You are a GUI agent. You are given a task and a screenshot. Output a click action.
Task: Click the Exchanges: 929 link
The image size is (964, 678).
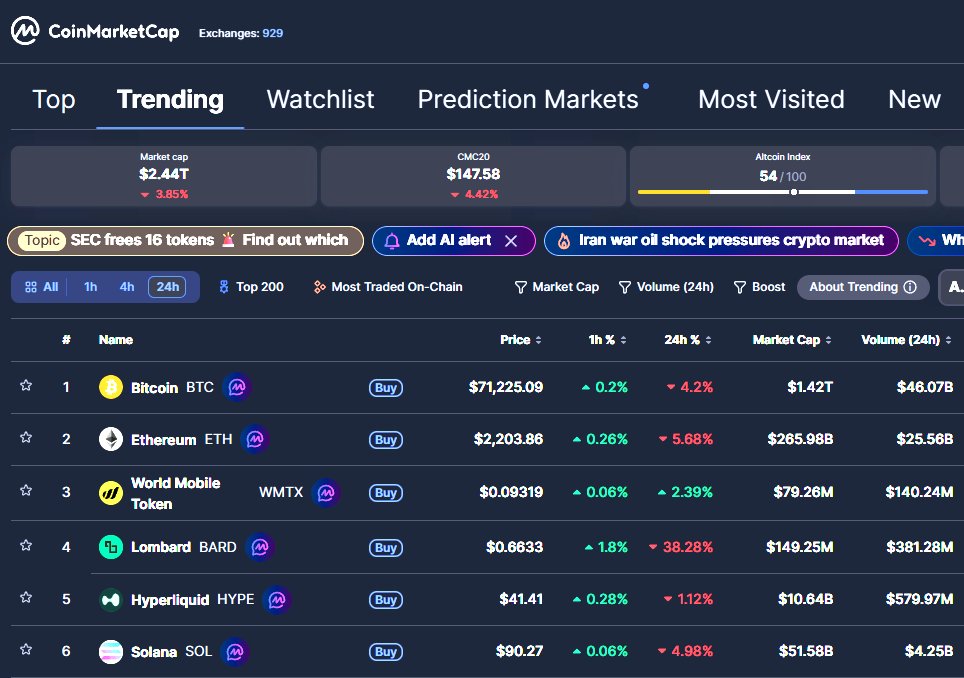[x=241, y=33]
